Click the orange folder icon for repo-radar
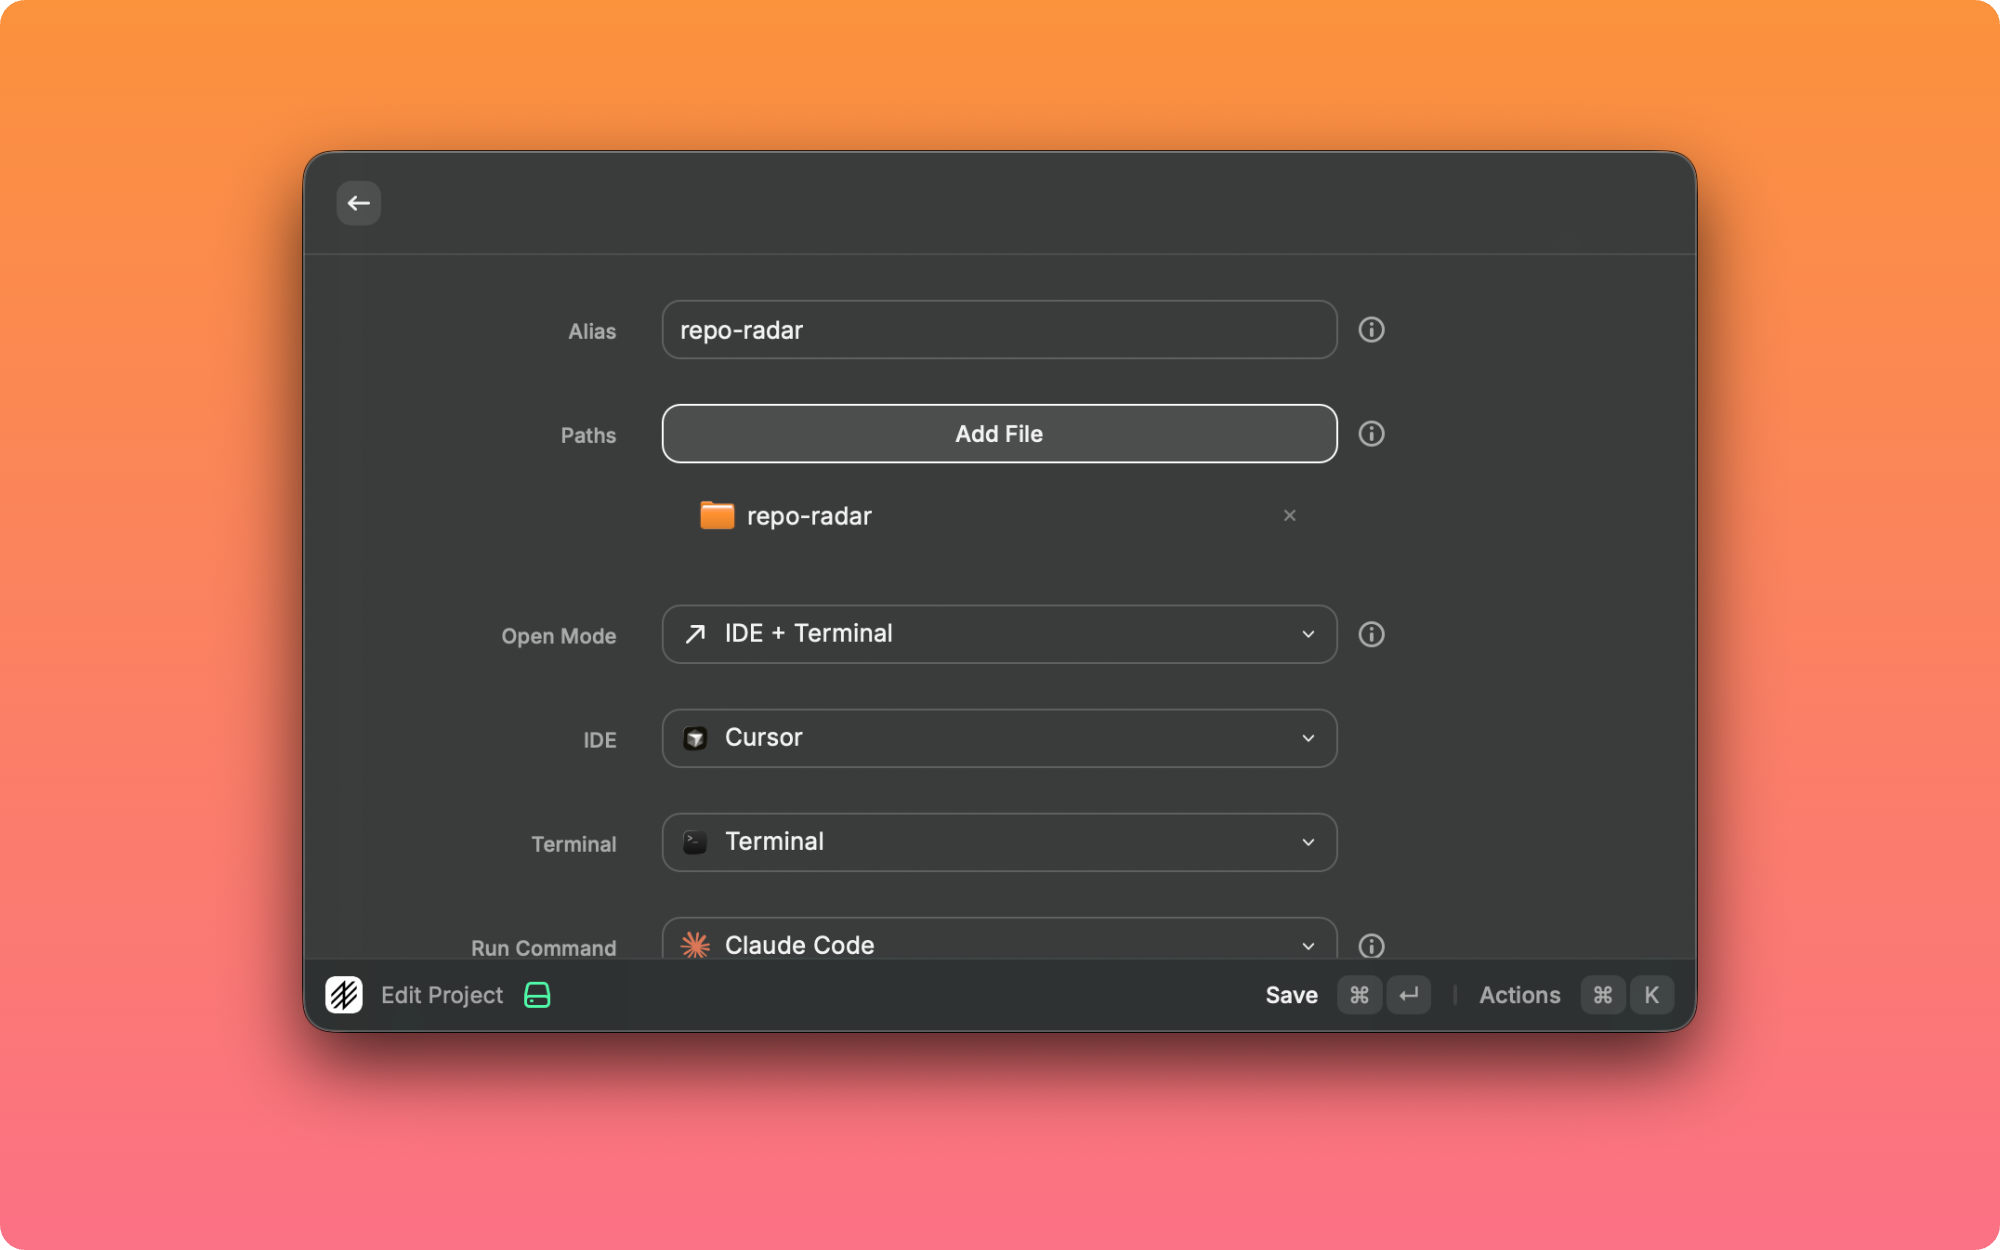Screen dimensions: 2000x1250 (716, 515)
